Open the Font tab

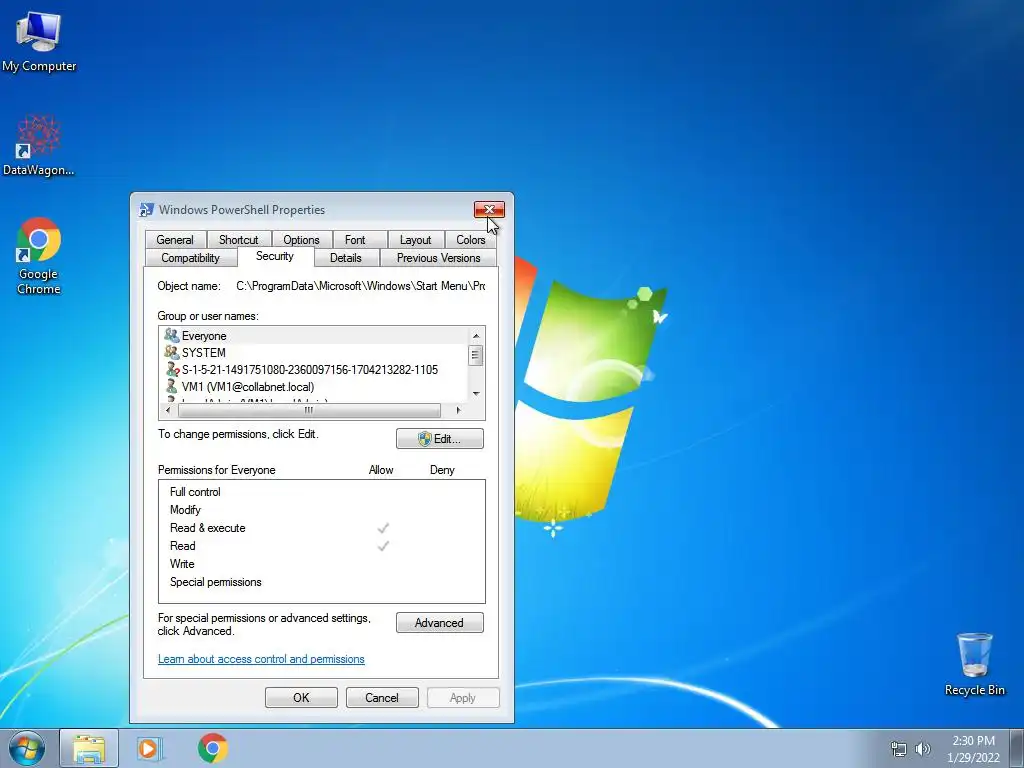point(355,240)
